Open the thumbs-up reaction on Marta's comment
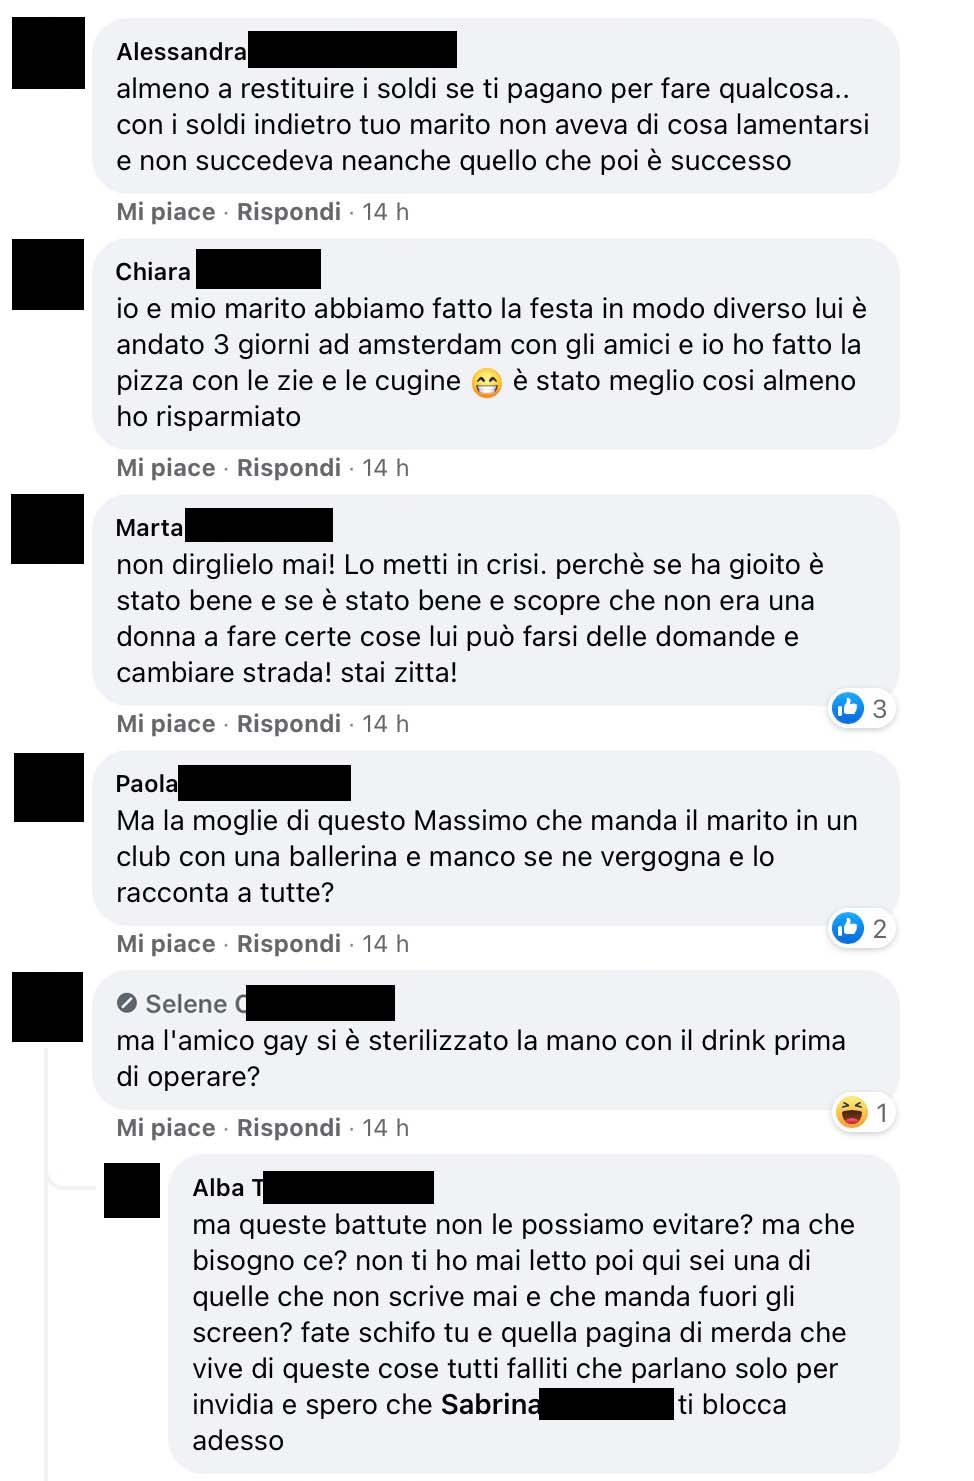 860,709
